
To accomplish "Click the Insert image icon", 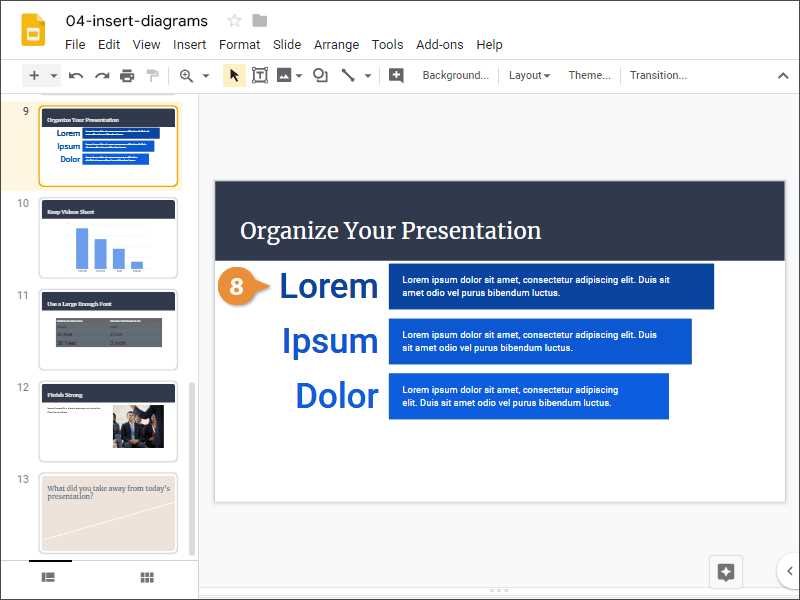I will 284,76.
